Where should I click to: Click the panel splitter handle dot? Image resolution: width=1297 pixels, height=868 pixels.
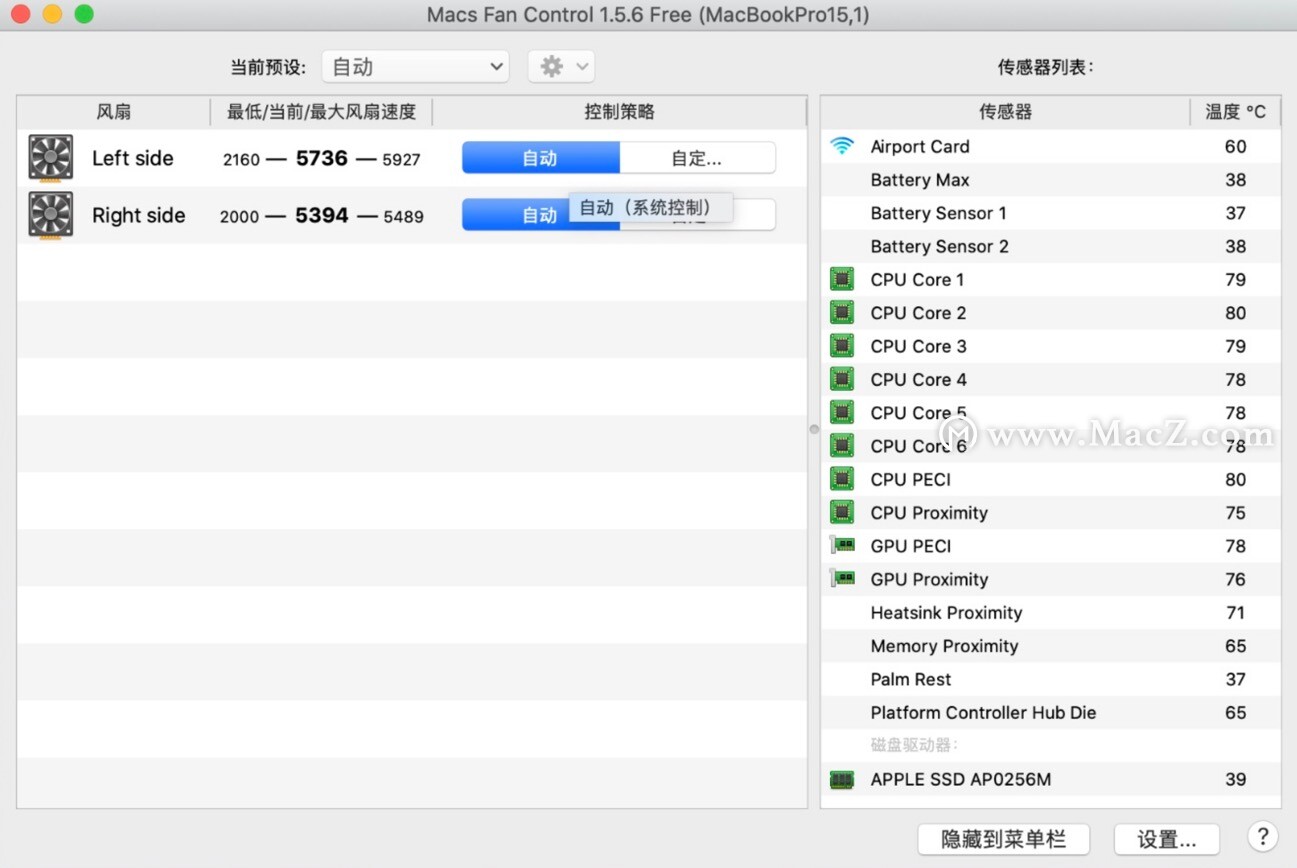pos(814,429)
